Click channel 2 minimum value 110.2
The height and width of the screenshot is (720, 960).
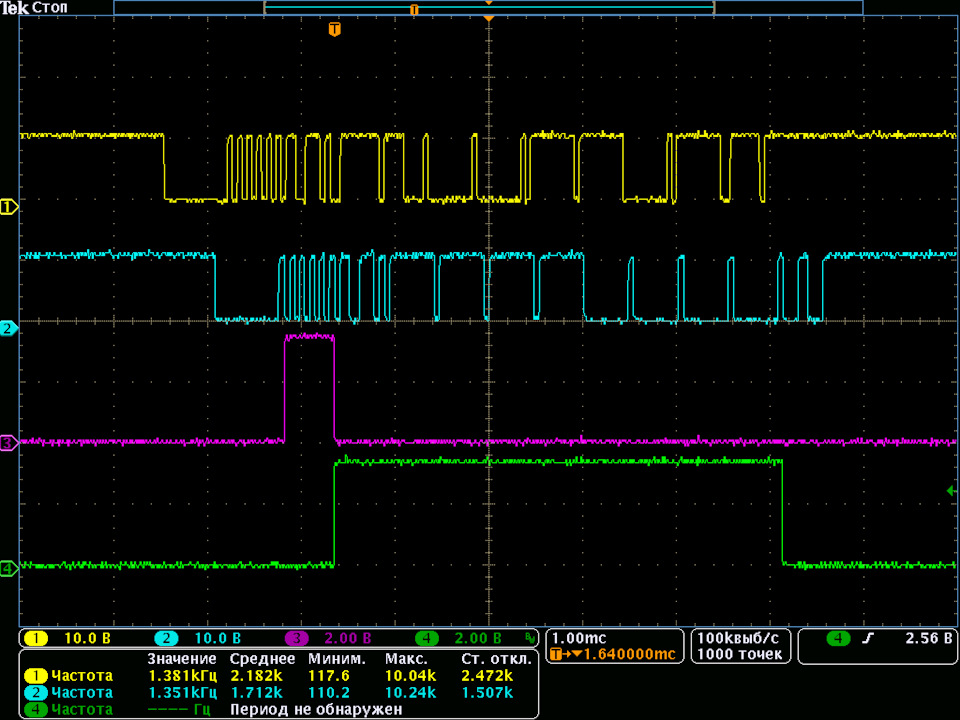click(329, 692)
